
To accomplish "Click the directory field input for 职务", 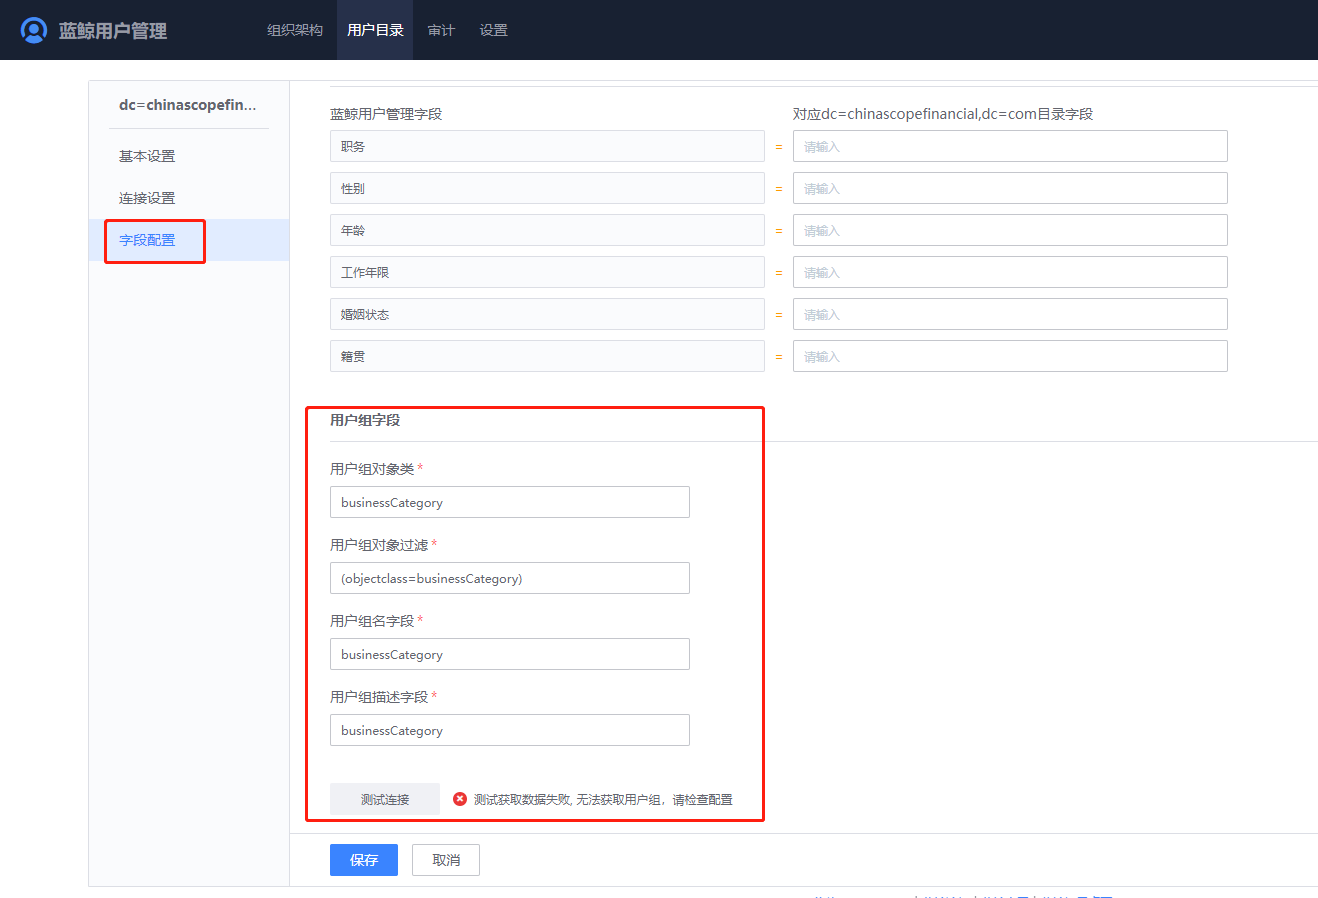I will (1009, 146).
